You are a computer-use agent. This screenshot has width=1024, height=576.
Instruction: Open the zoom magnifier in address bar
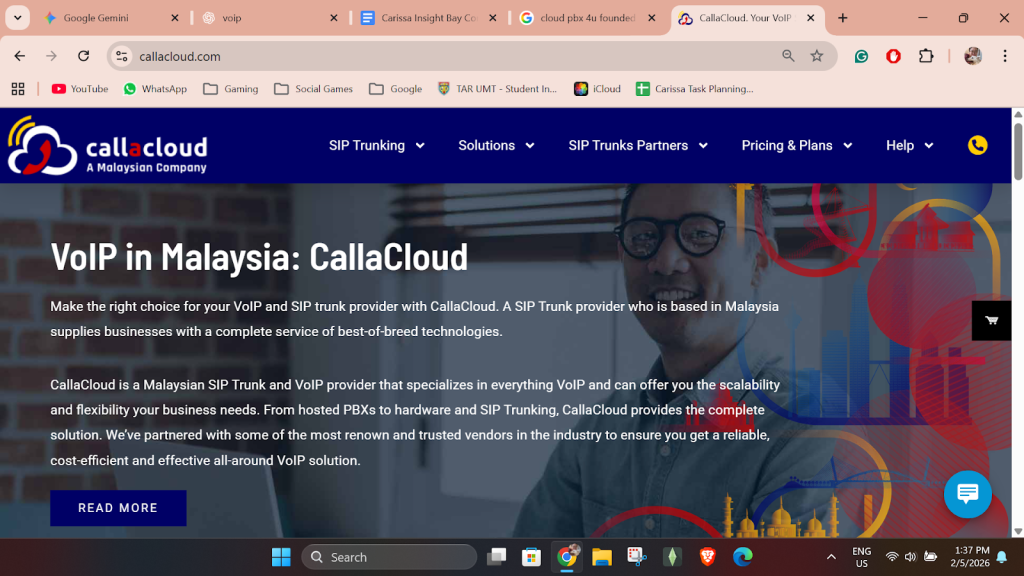(x=788, y=56)
